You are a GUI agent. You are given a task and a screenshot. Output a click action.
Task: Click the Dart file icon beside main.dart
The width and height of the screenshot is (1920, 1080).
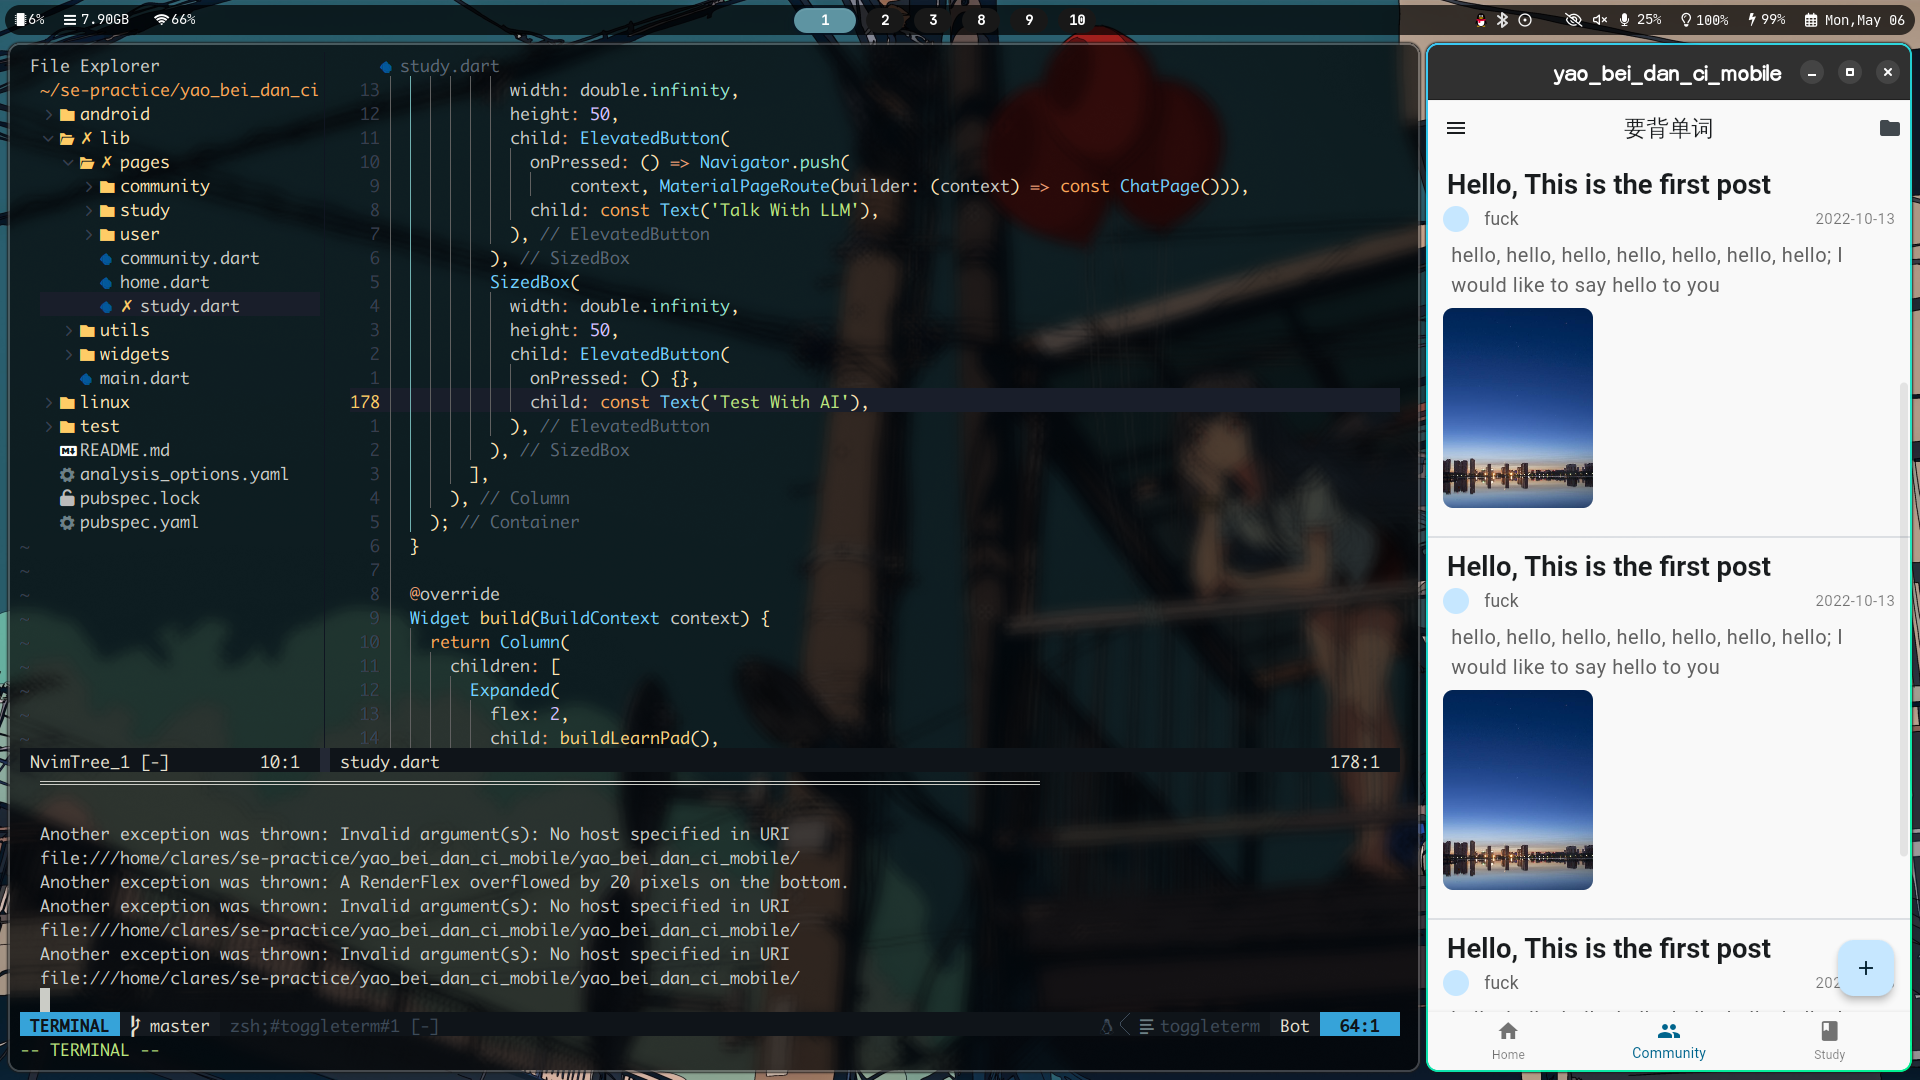tap(86, 378)
